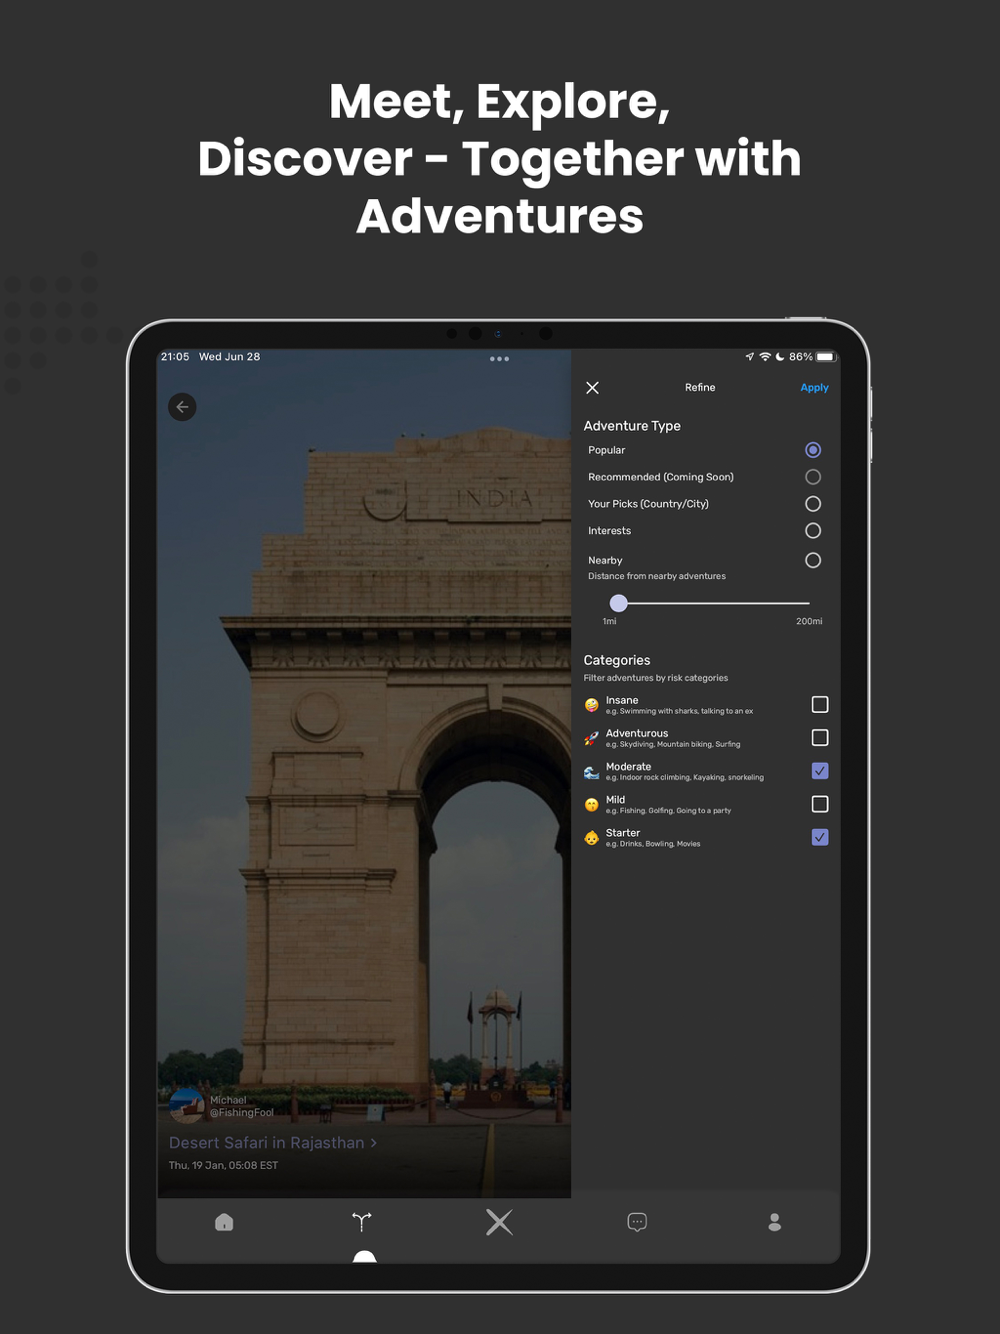
Task: Uncheck the Moderate category checkbox
Action: pos(820,771)
